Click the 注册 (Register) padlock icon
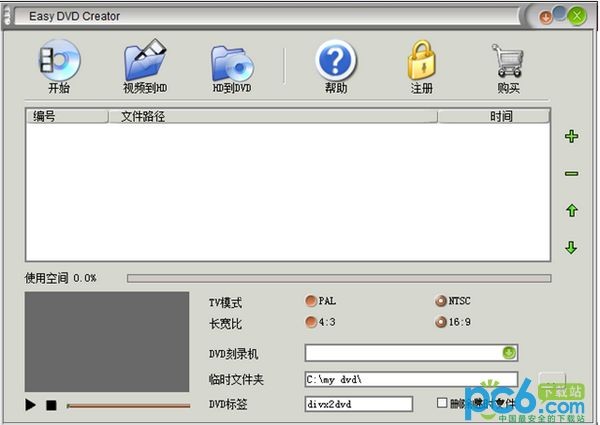This screenshot has width=600, height=425. (422, 60)
